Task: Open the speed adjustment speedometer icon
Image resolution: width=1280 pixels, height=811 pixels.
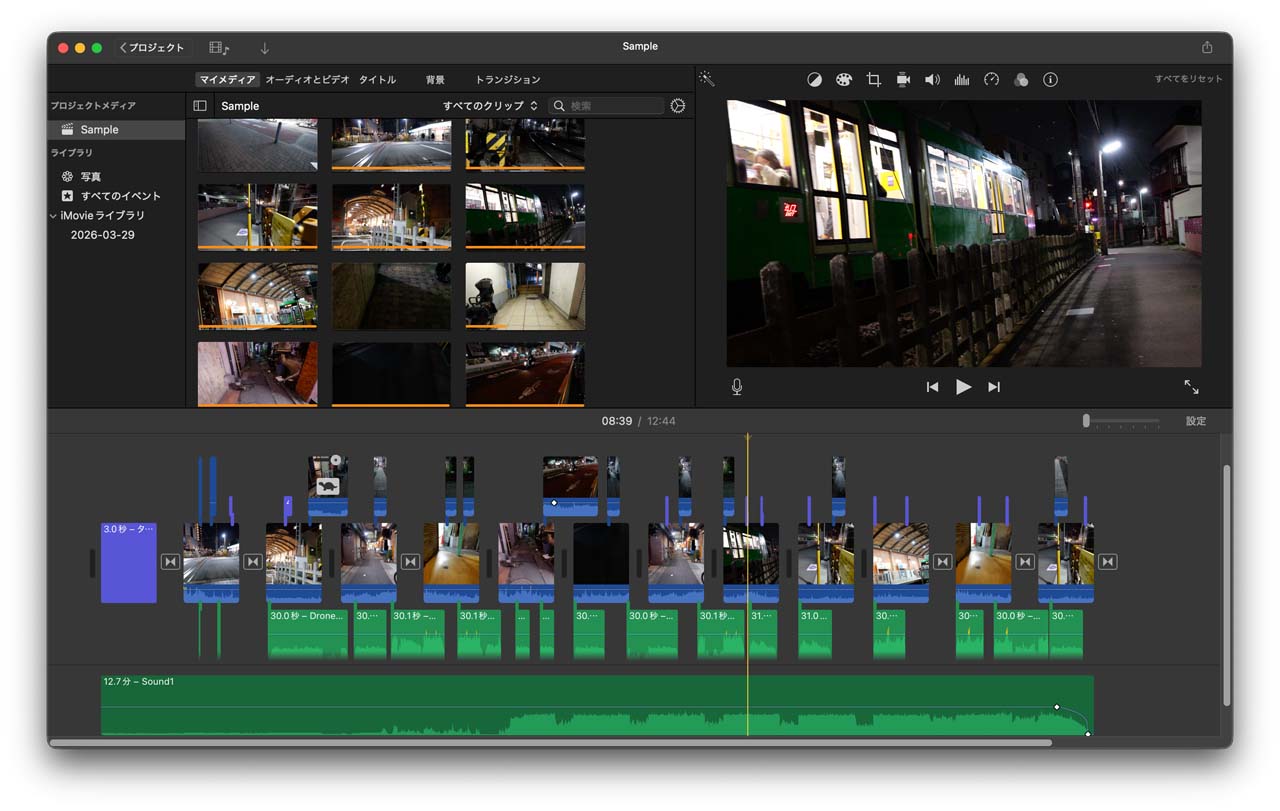Action: pyautogui.click(x=991, y=80)
